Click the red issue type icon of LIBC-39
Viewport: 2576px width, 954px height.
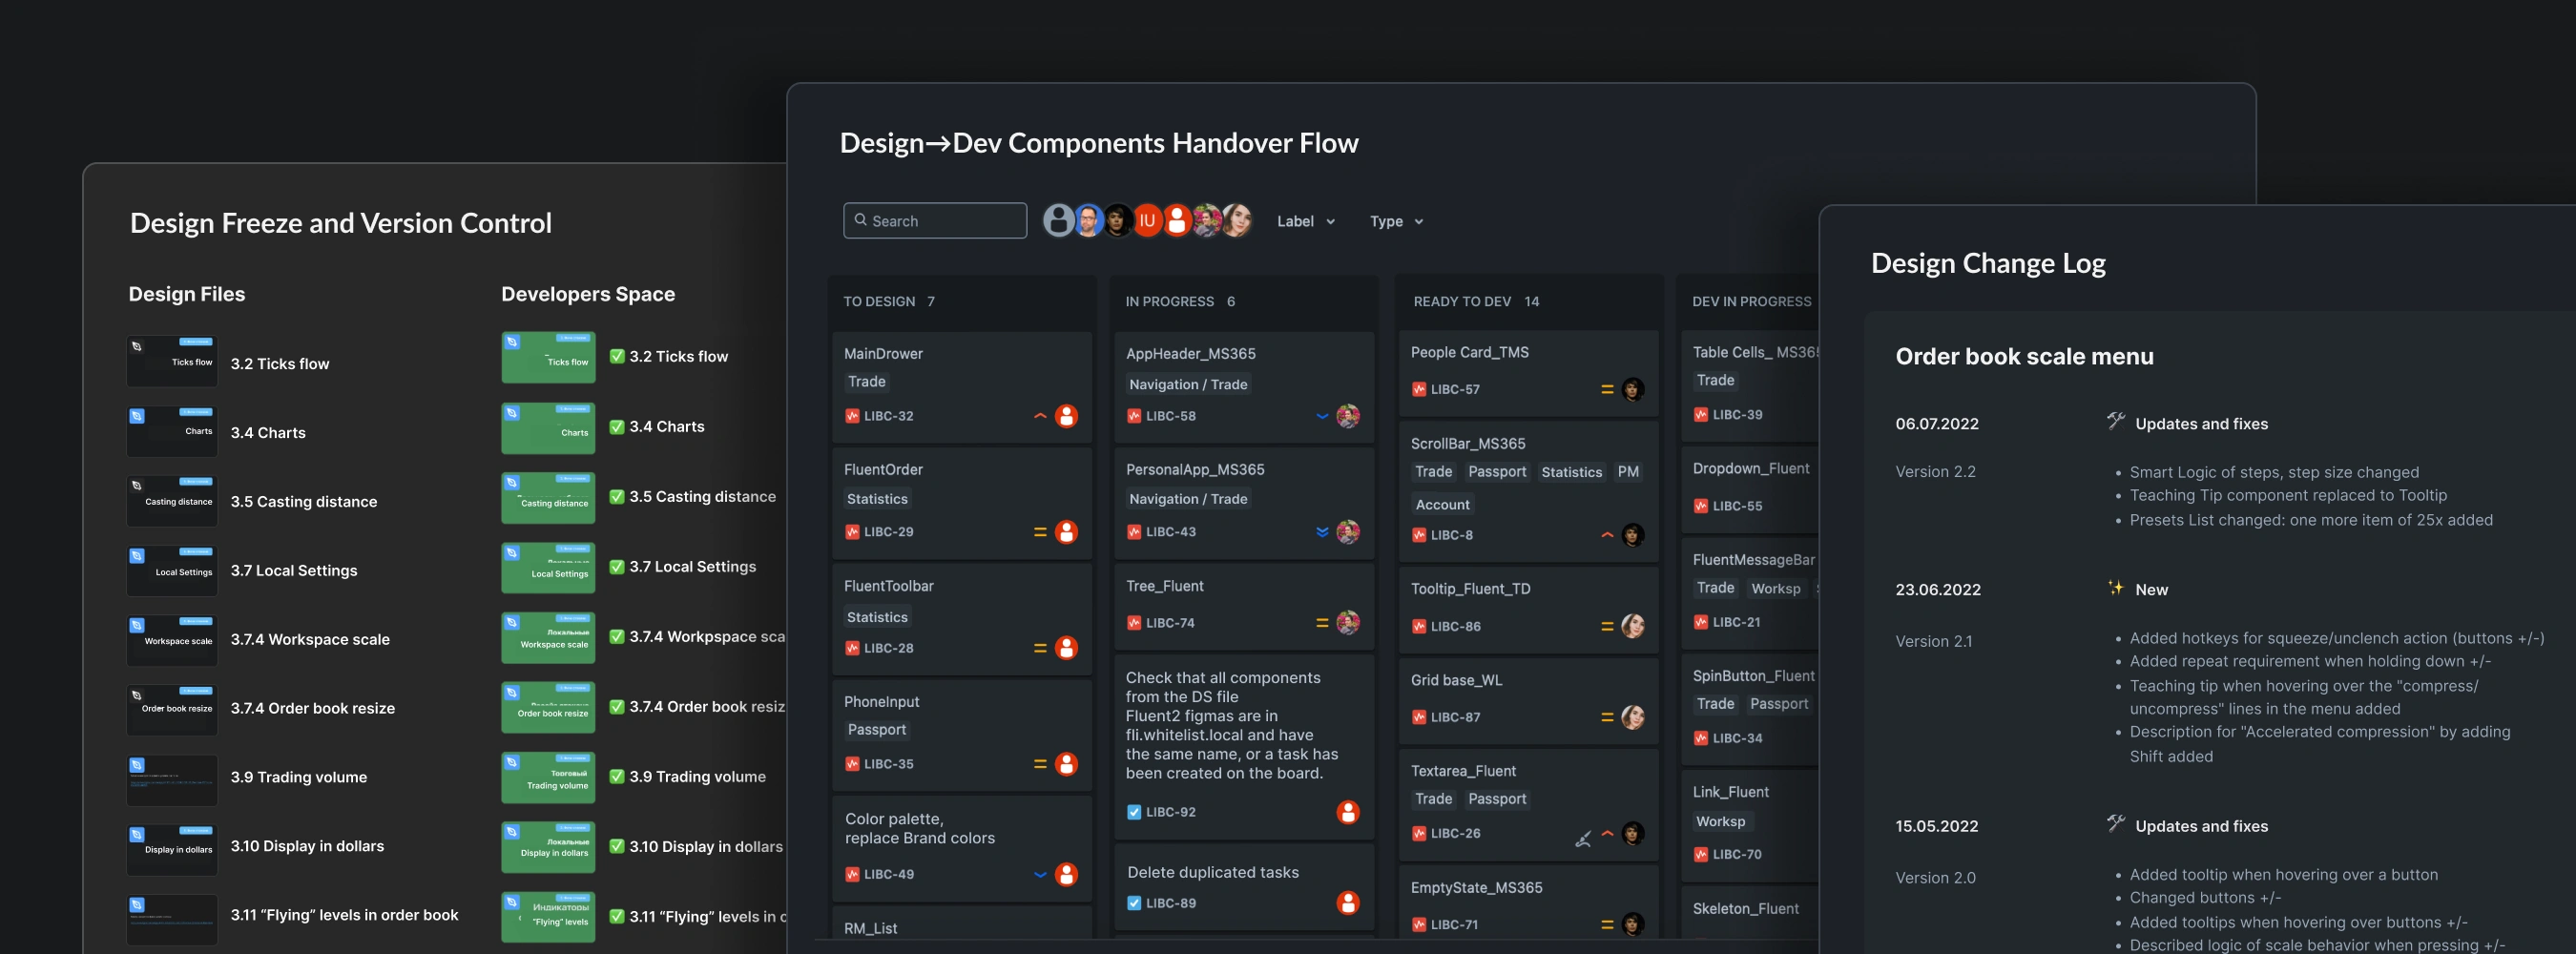(1701, 414)
